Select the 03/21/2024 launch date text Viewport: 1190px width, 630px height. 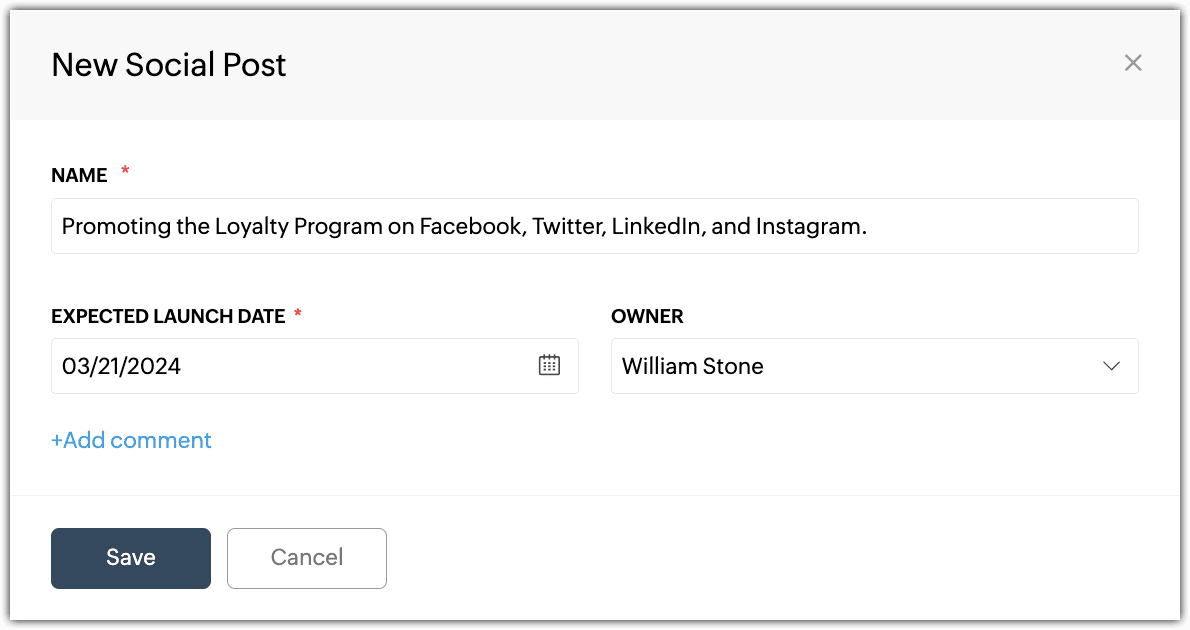tap(121, 366)
